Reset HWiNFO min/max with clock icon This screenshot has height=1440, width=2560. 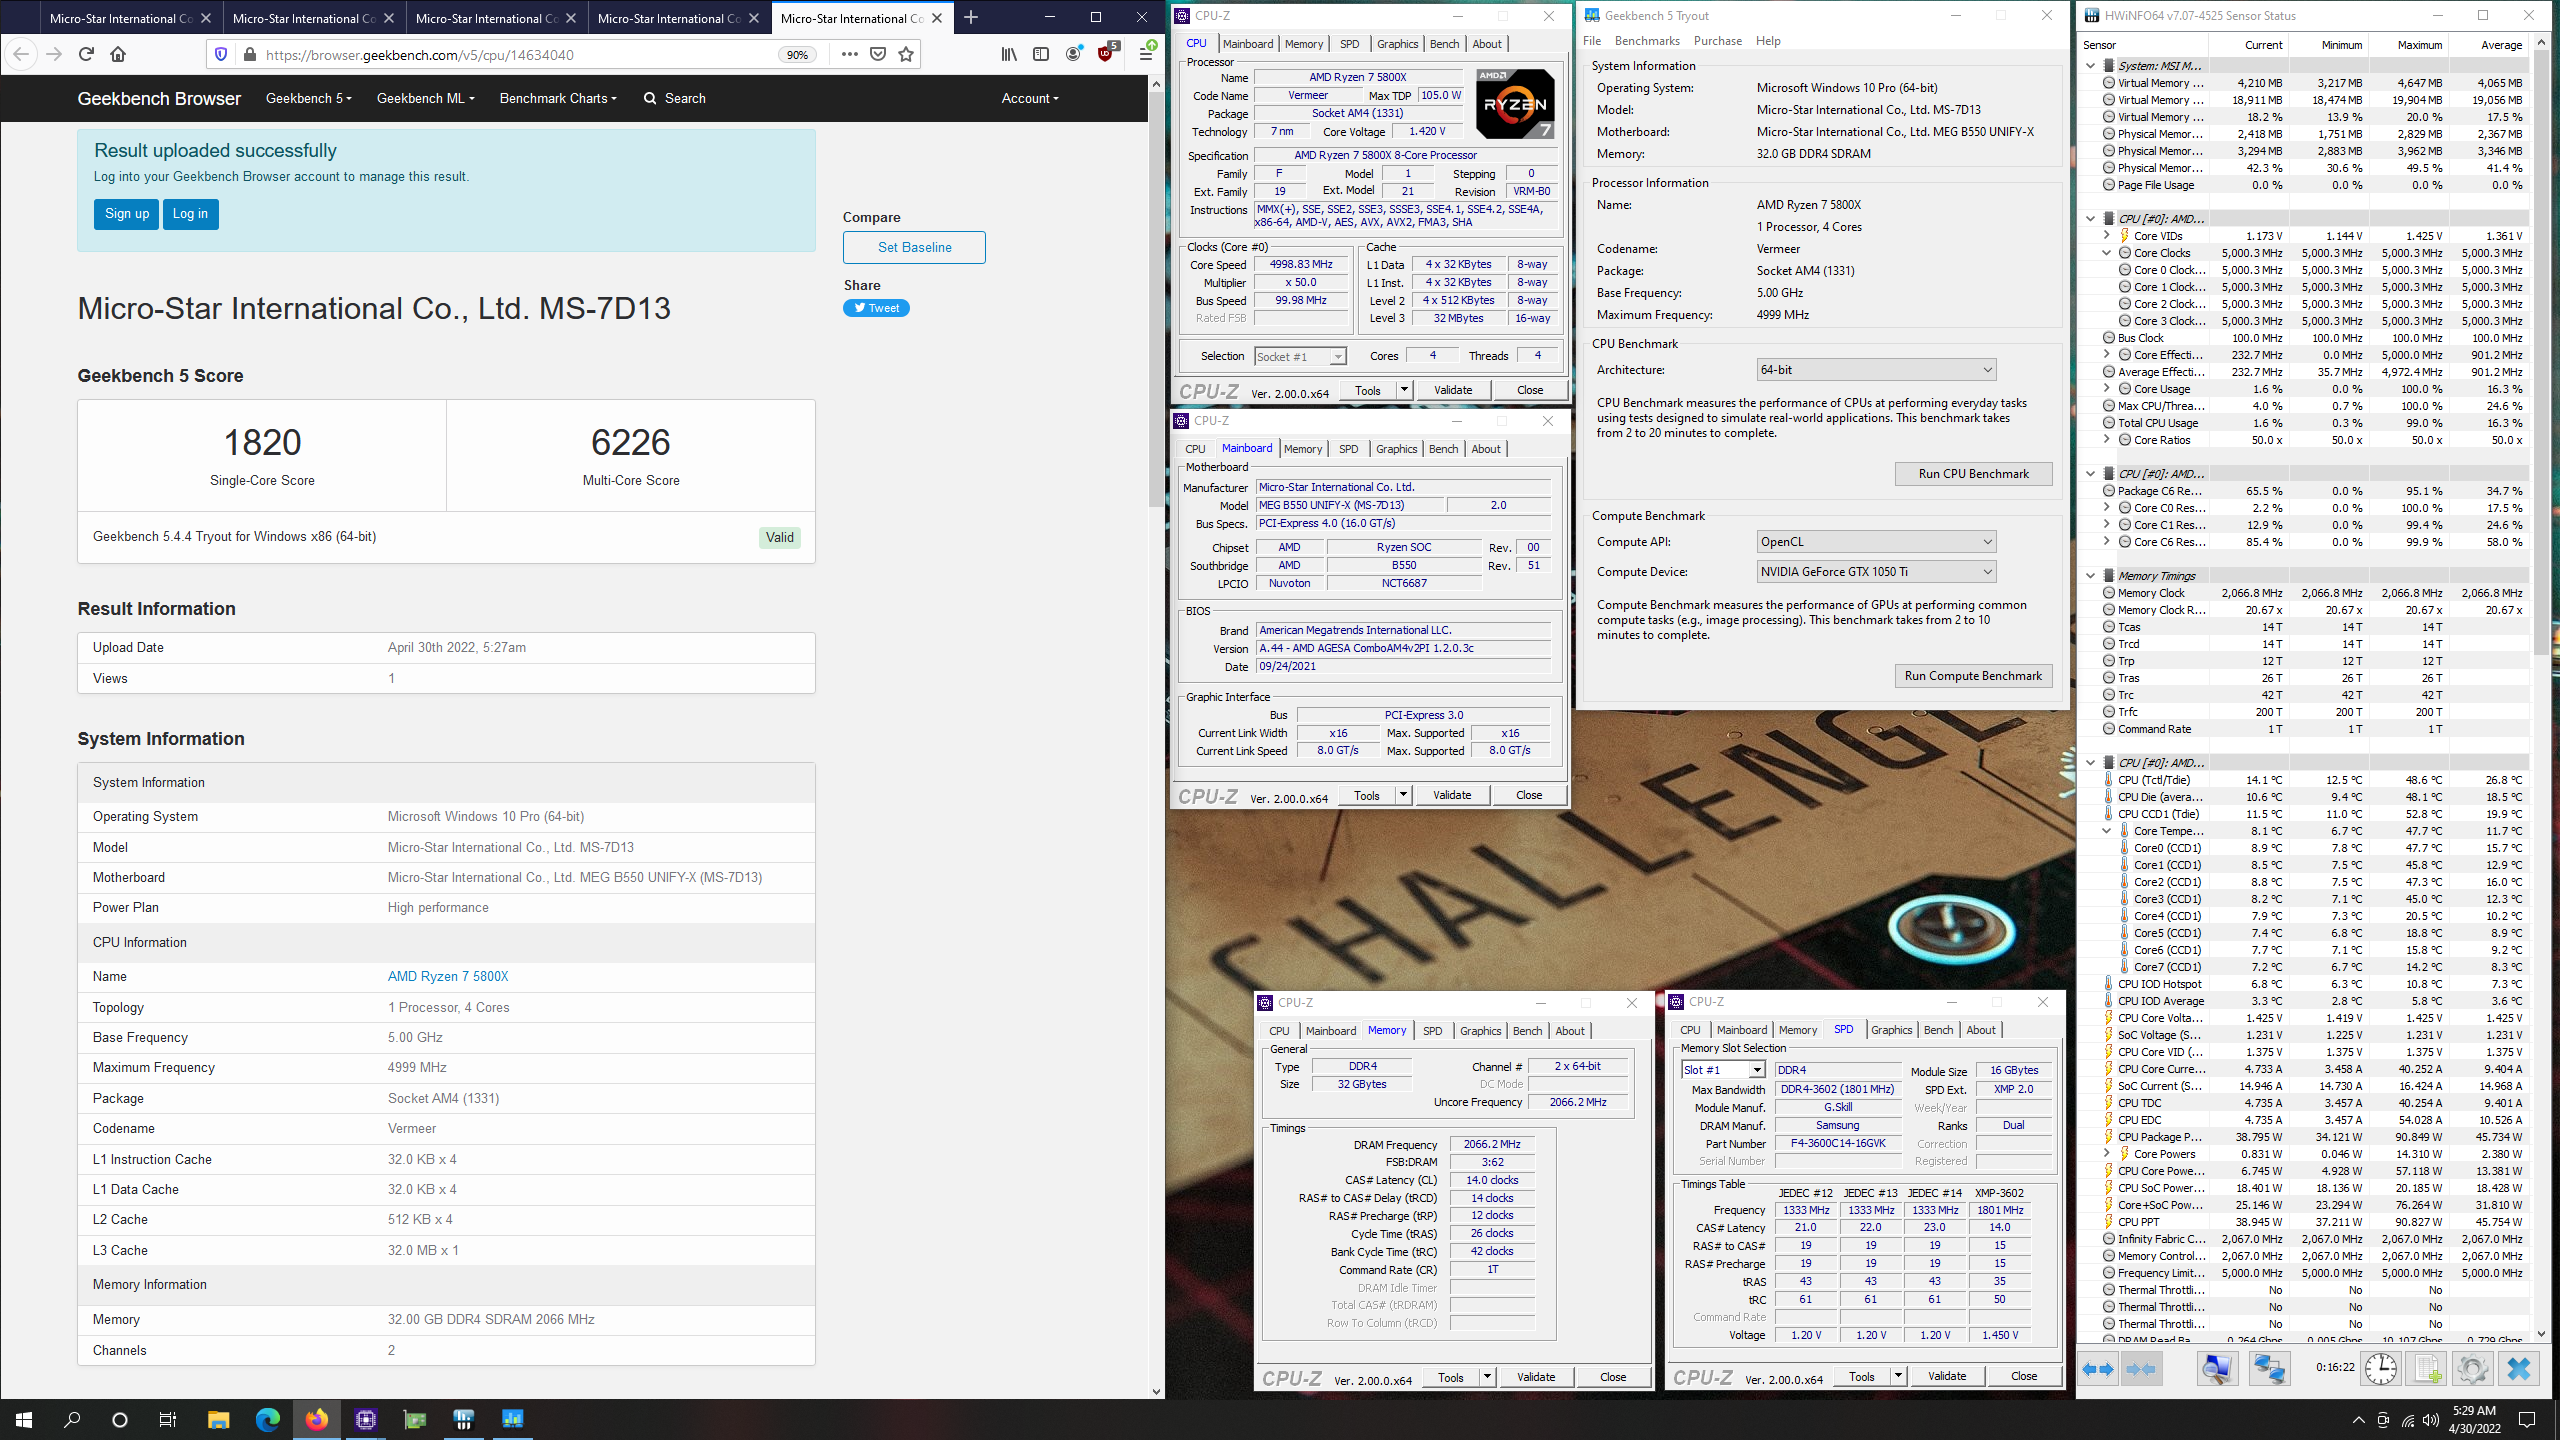[2381, 1369]
